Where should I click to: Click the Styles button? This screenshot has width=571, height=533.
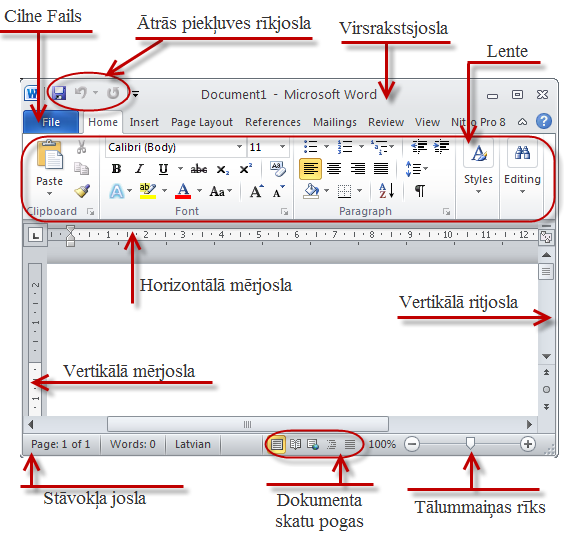click(478, 167)
